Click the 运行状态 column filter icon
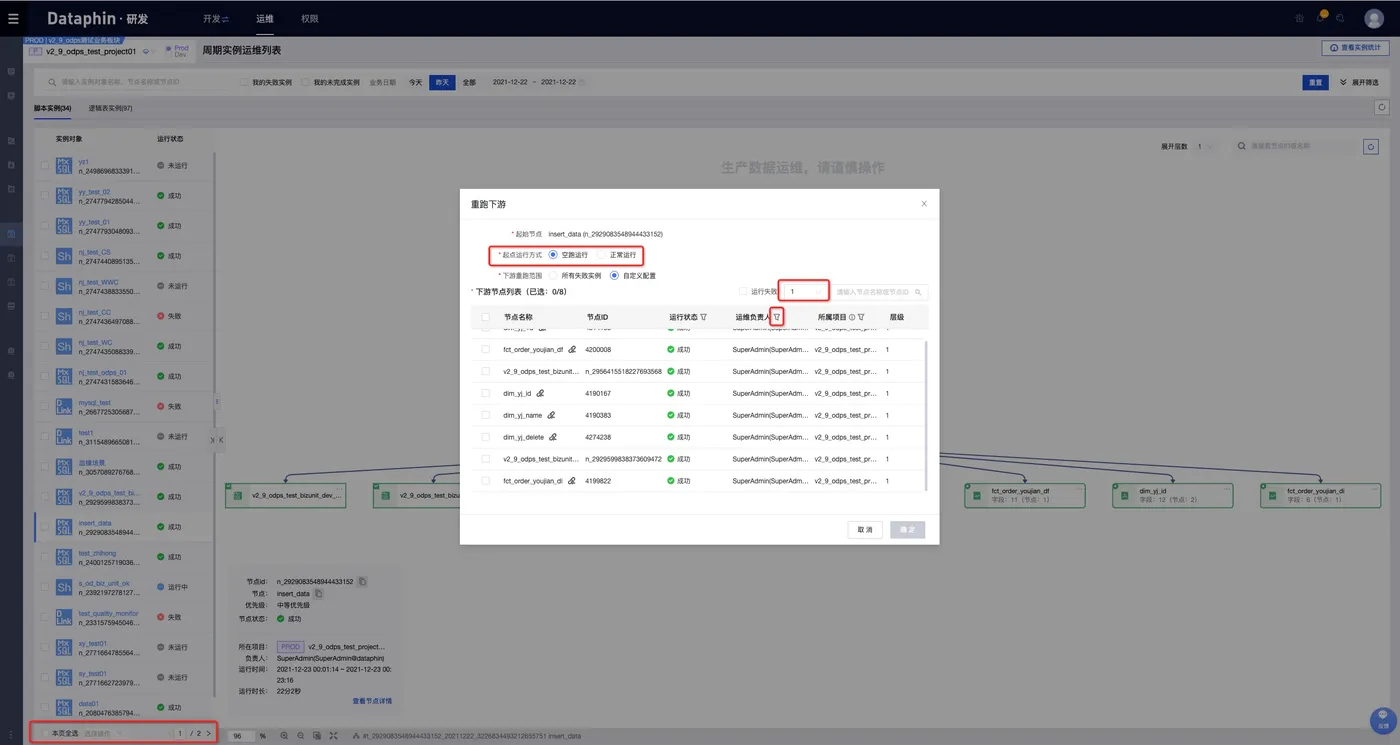Image resolution: width=1400 pixels, height=745 pixels. point(703,317)
